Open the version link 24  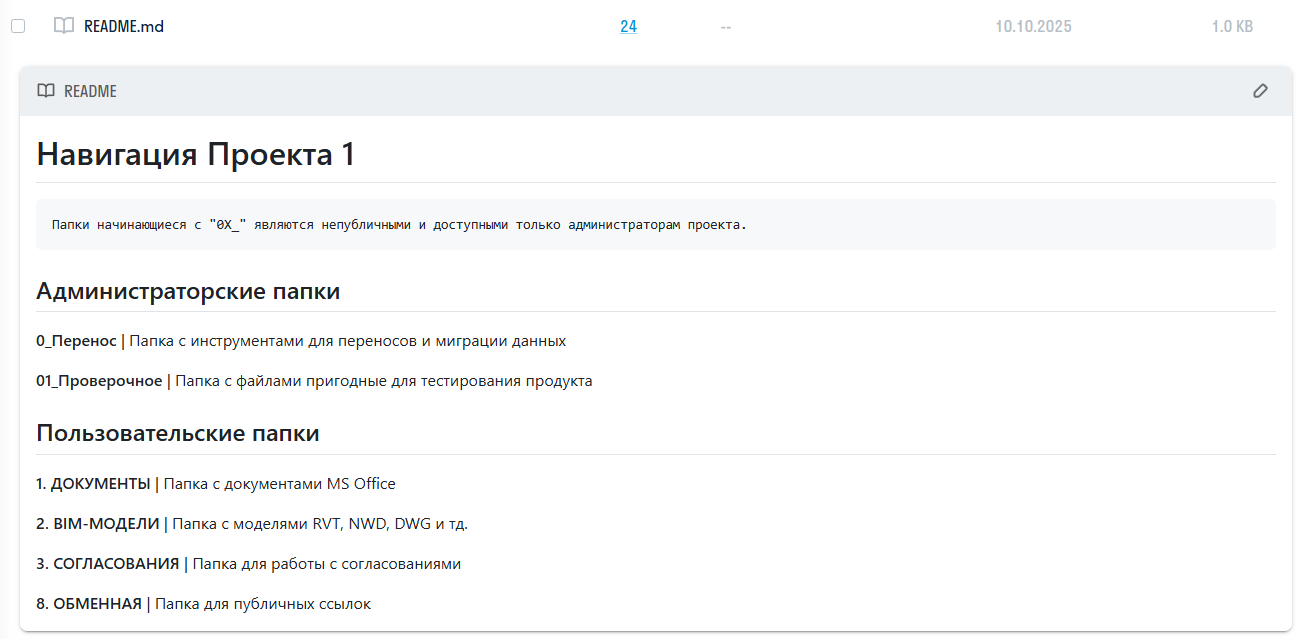628,27
